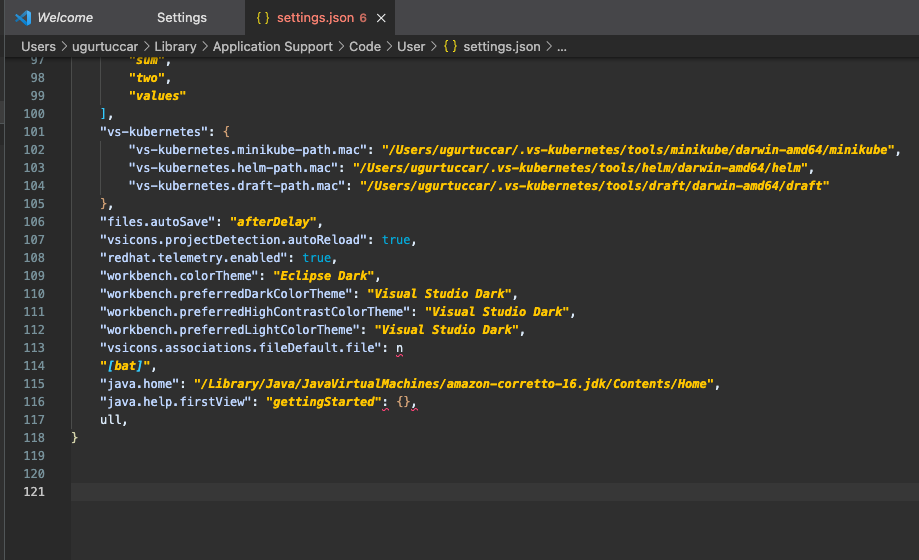The height and width of the screenshot is (560, 919).
Task: Click User in the breadcrumb
Action: pyautogui.click(x=411, y=46)
